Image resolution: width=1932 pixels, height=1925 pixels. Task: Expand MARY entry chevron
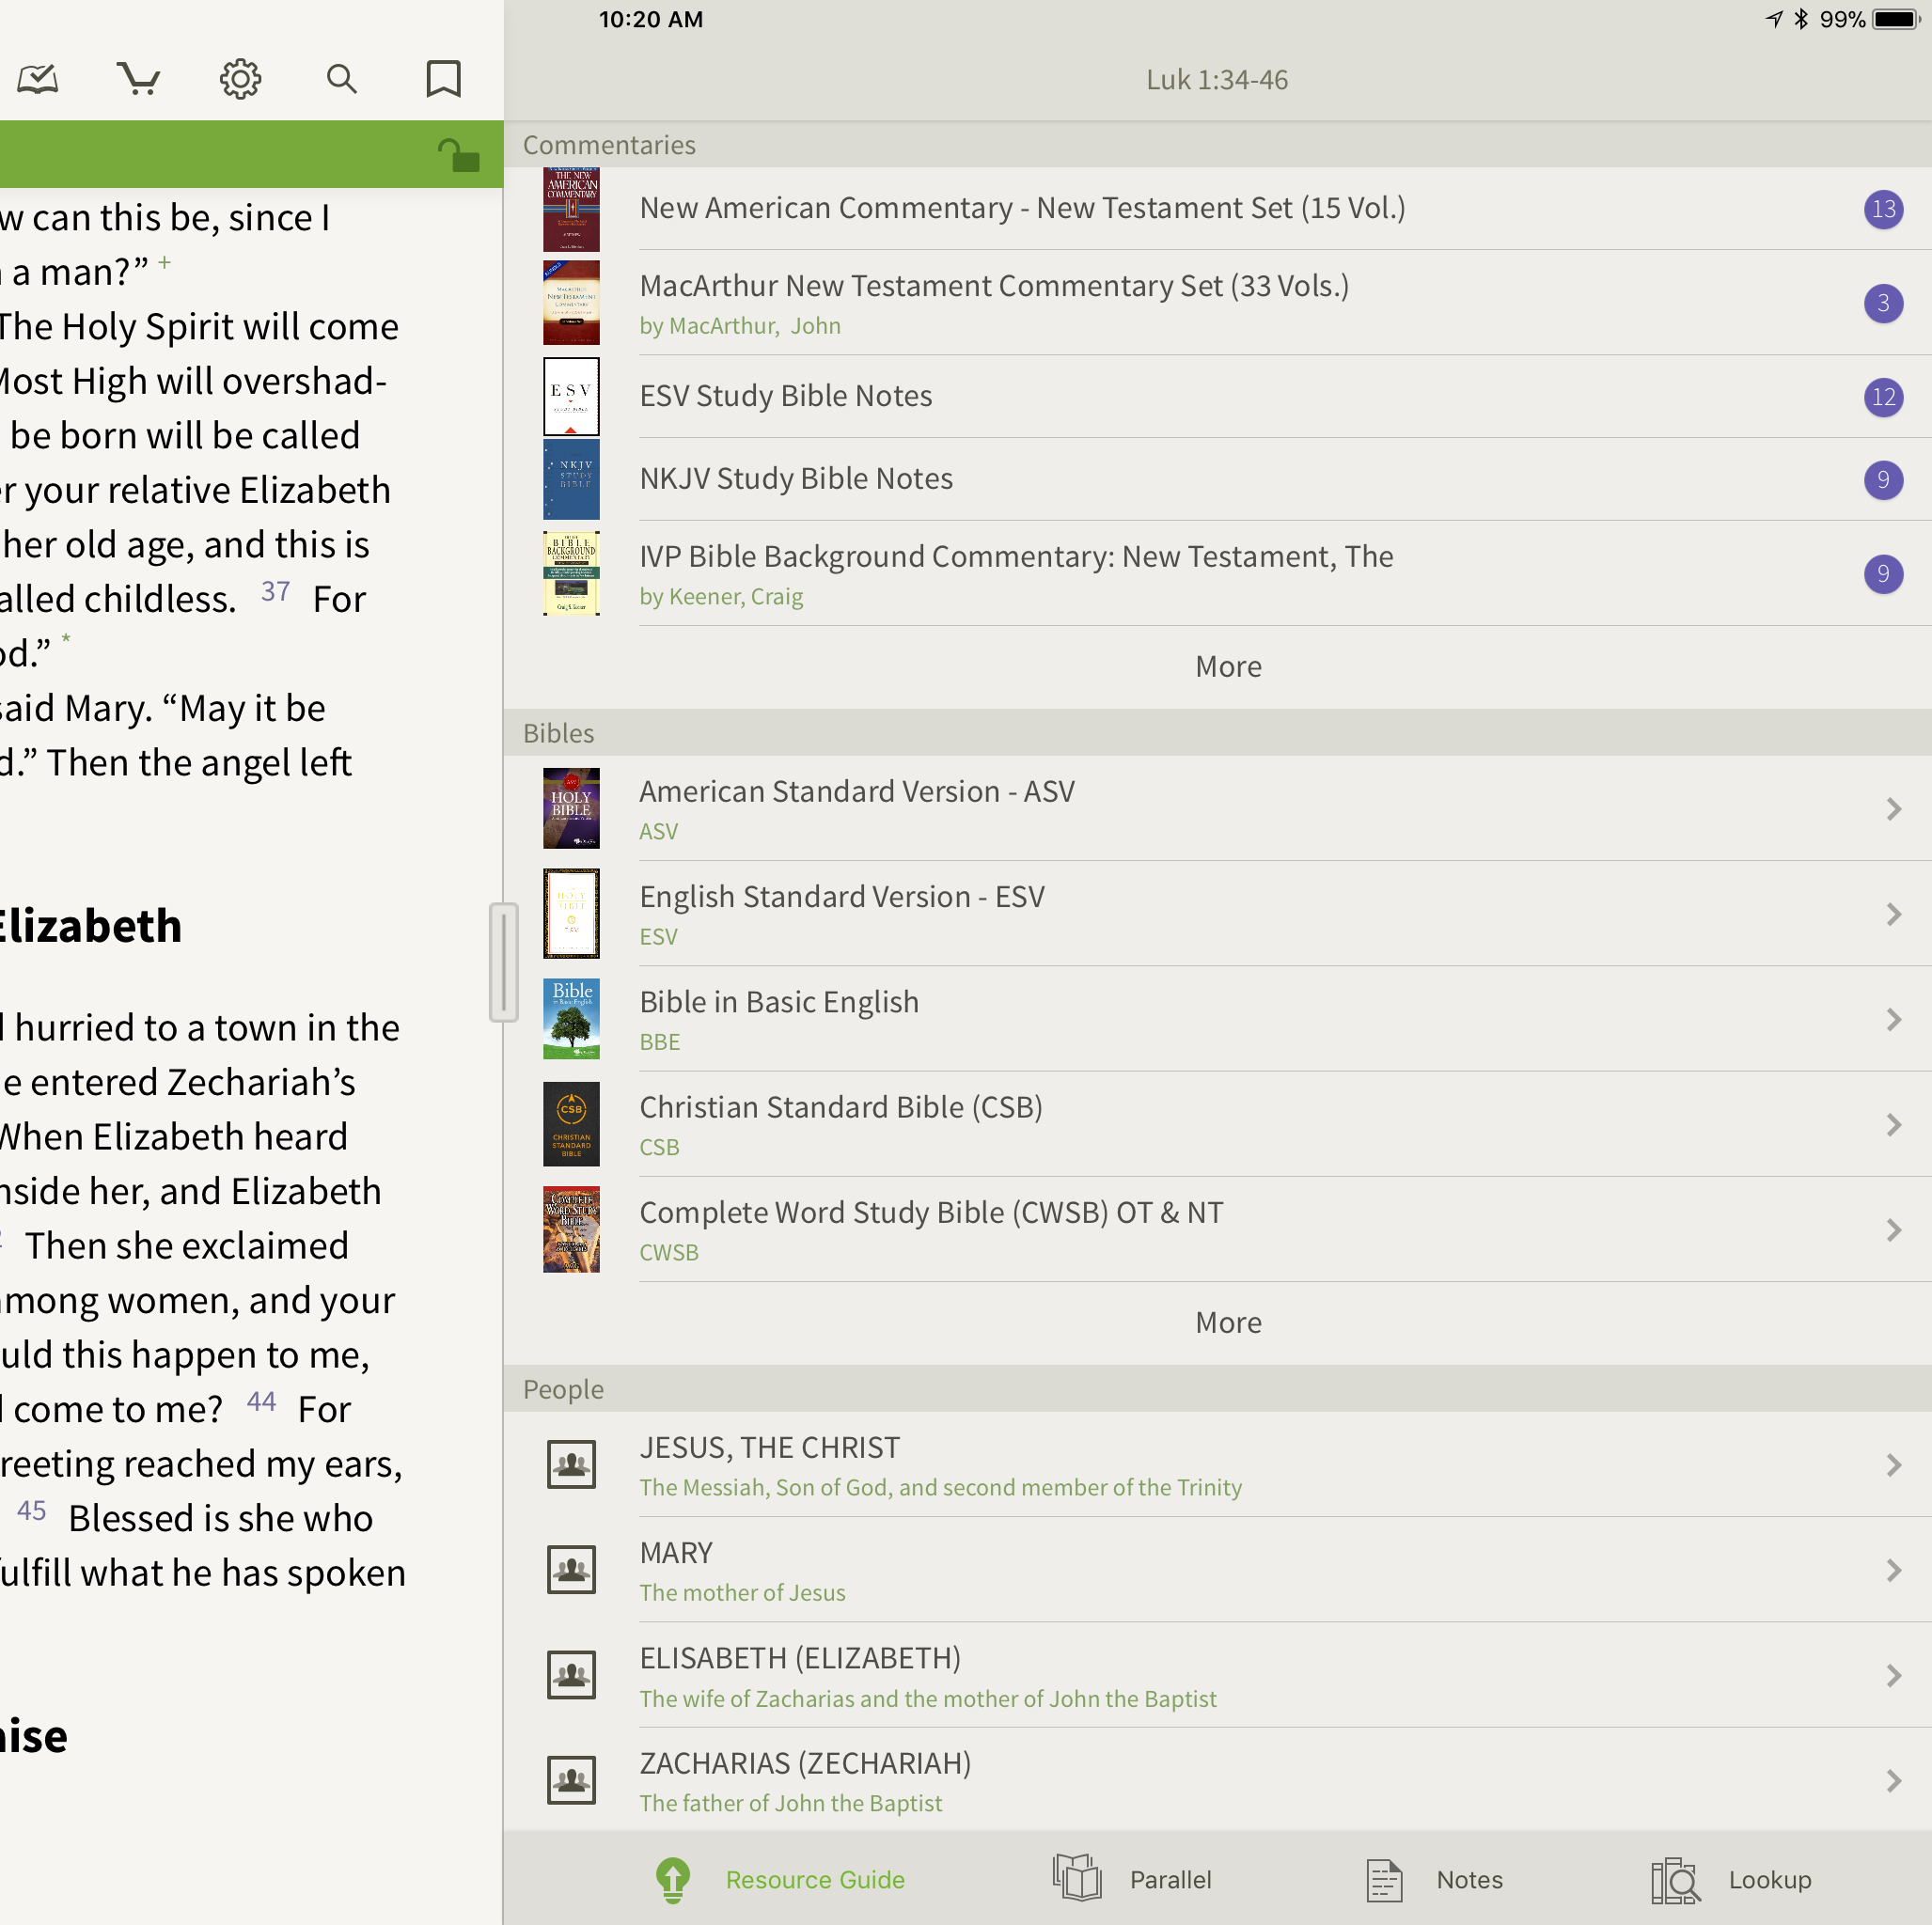click(1893, 1570)
